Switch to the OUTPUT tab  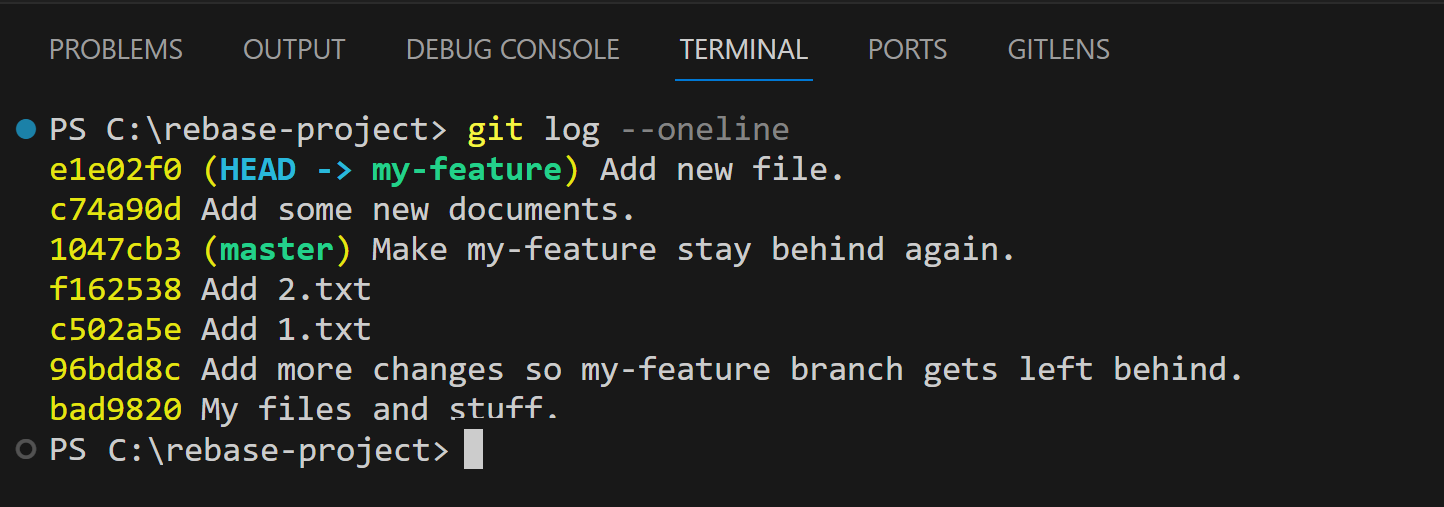(294, 49)
